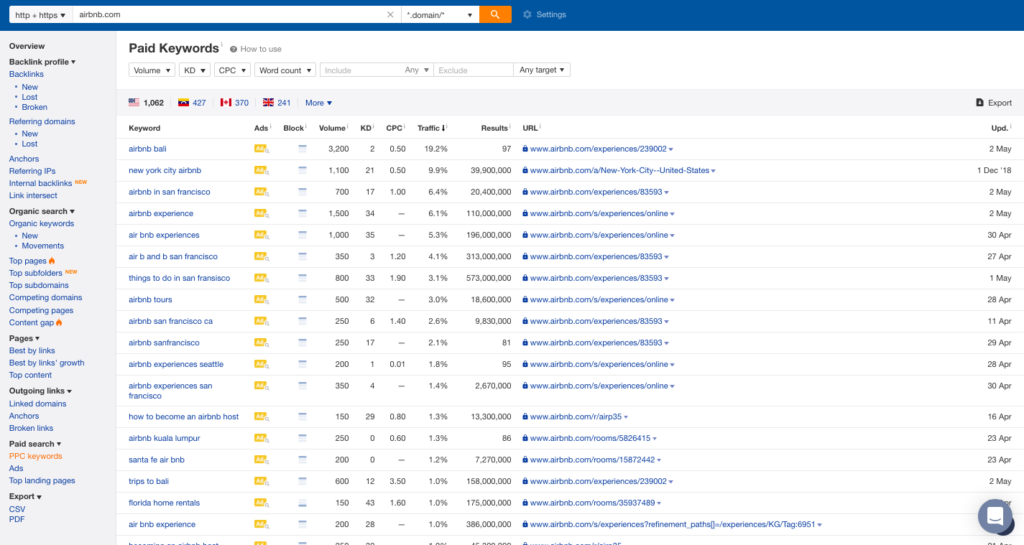The width and height of the screenshot is (1024, 545).
Task: Click the Block icon for santa fe air bnb
Action: [302, 459]
